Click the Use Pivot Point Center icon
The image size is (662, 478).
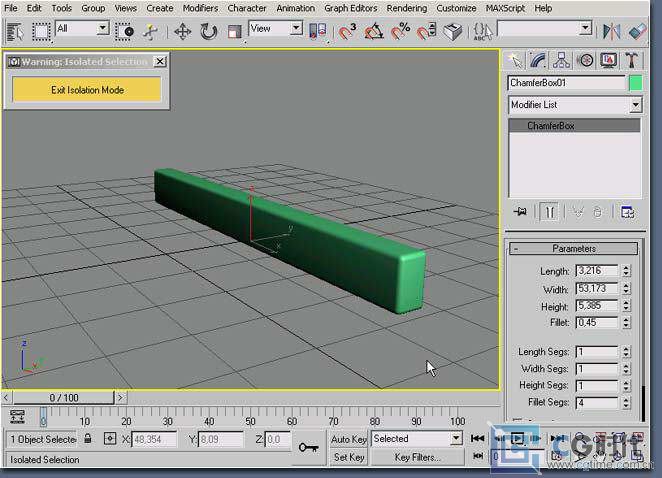coord(318,32)
